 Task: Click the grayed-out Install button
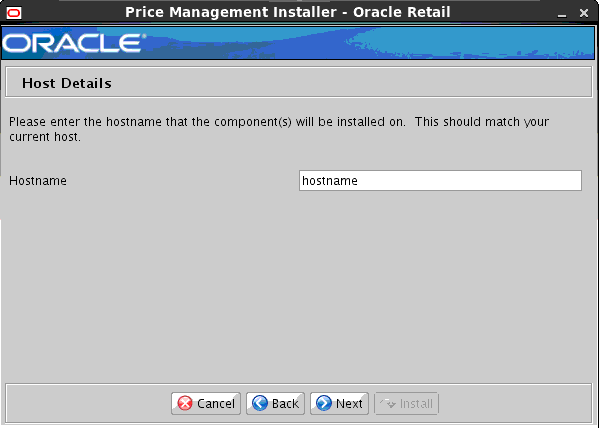click(x=406, y=403)
